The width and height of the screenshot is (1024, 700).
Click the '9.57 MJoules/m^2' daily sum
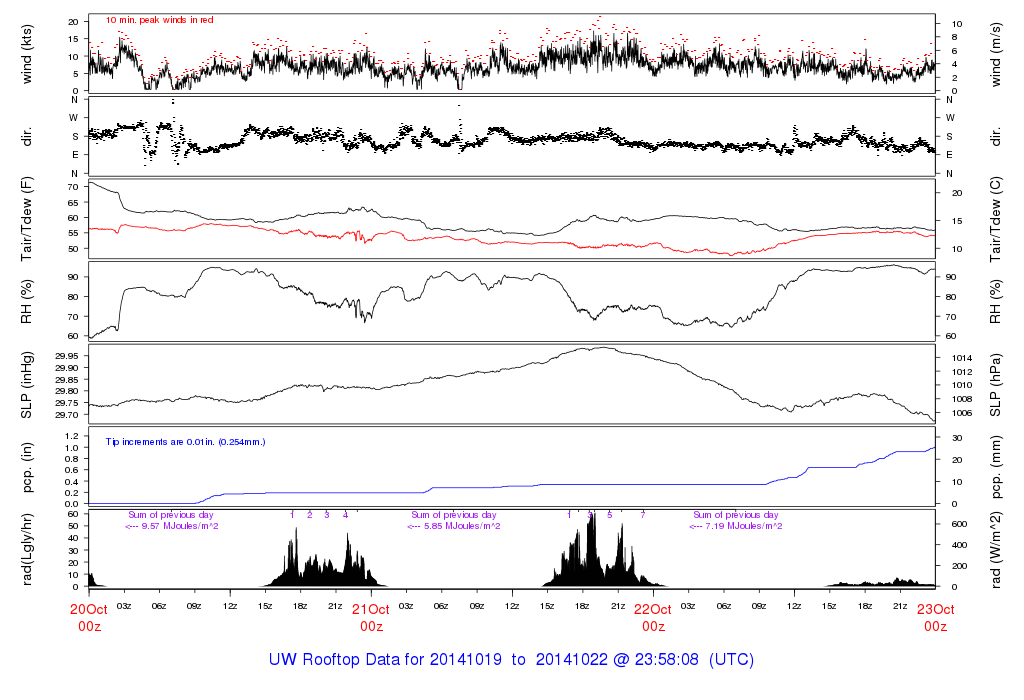coord(180,526)
